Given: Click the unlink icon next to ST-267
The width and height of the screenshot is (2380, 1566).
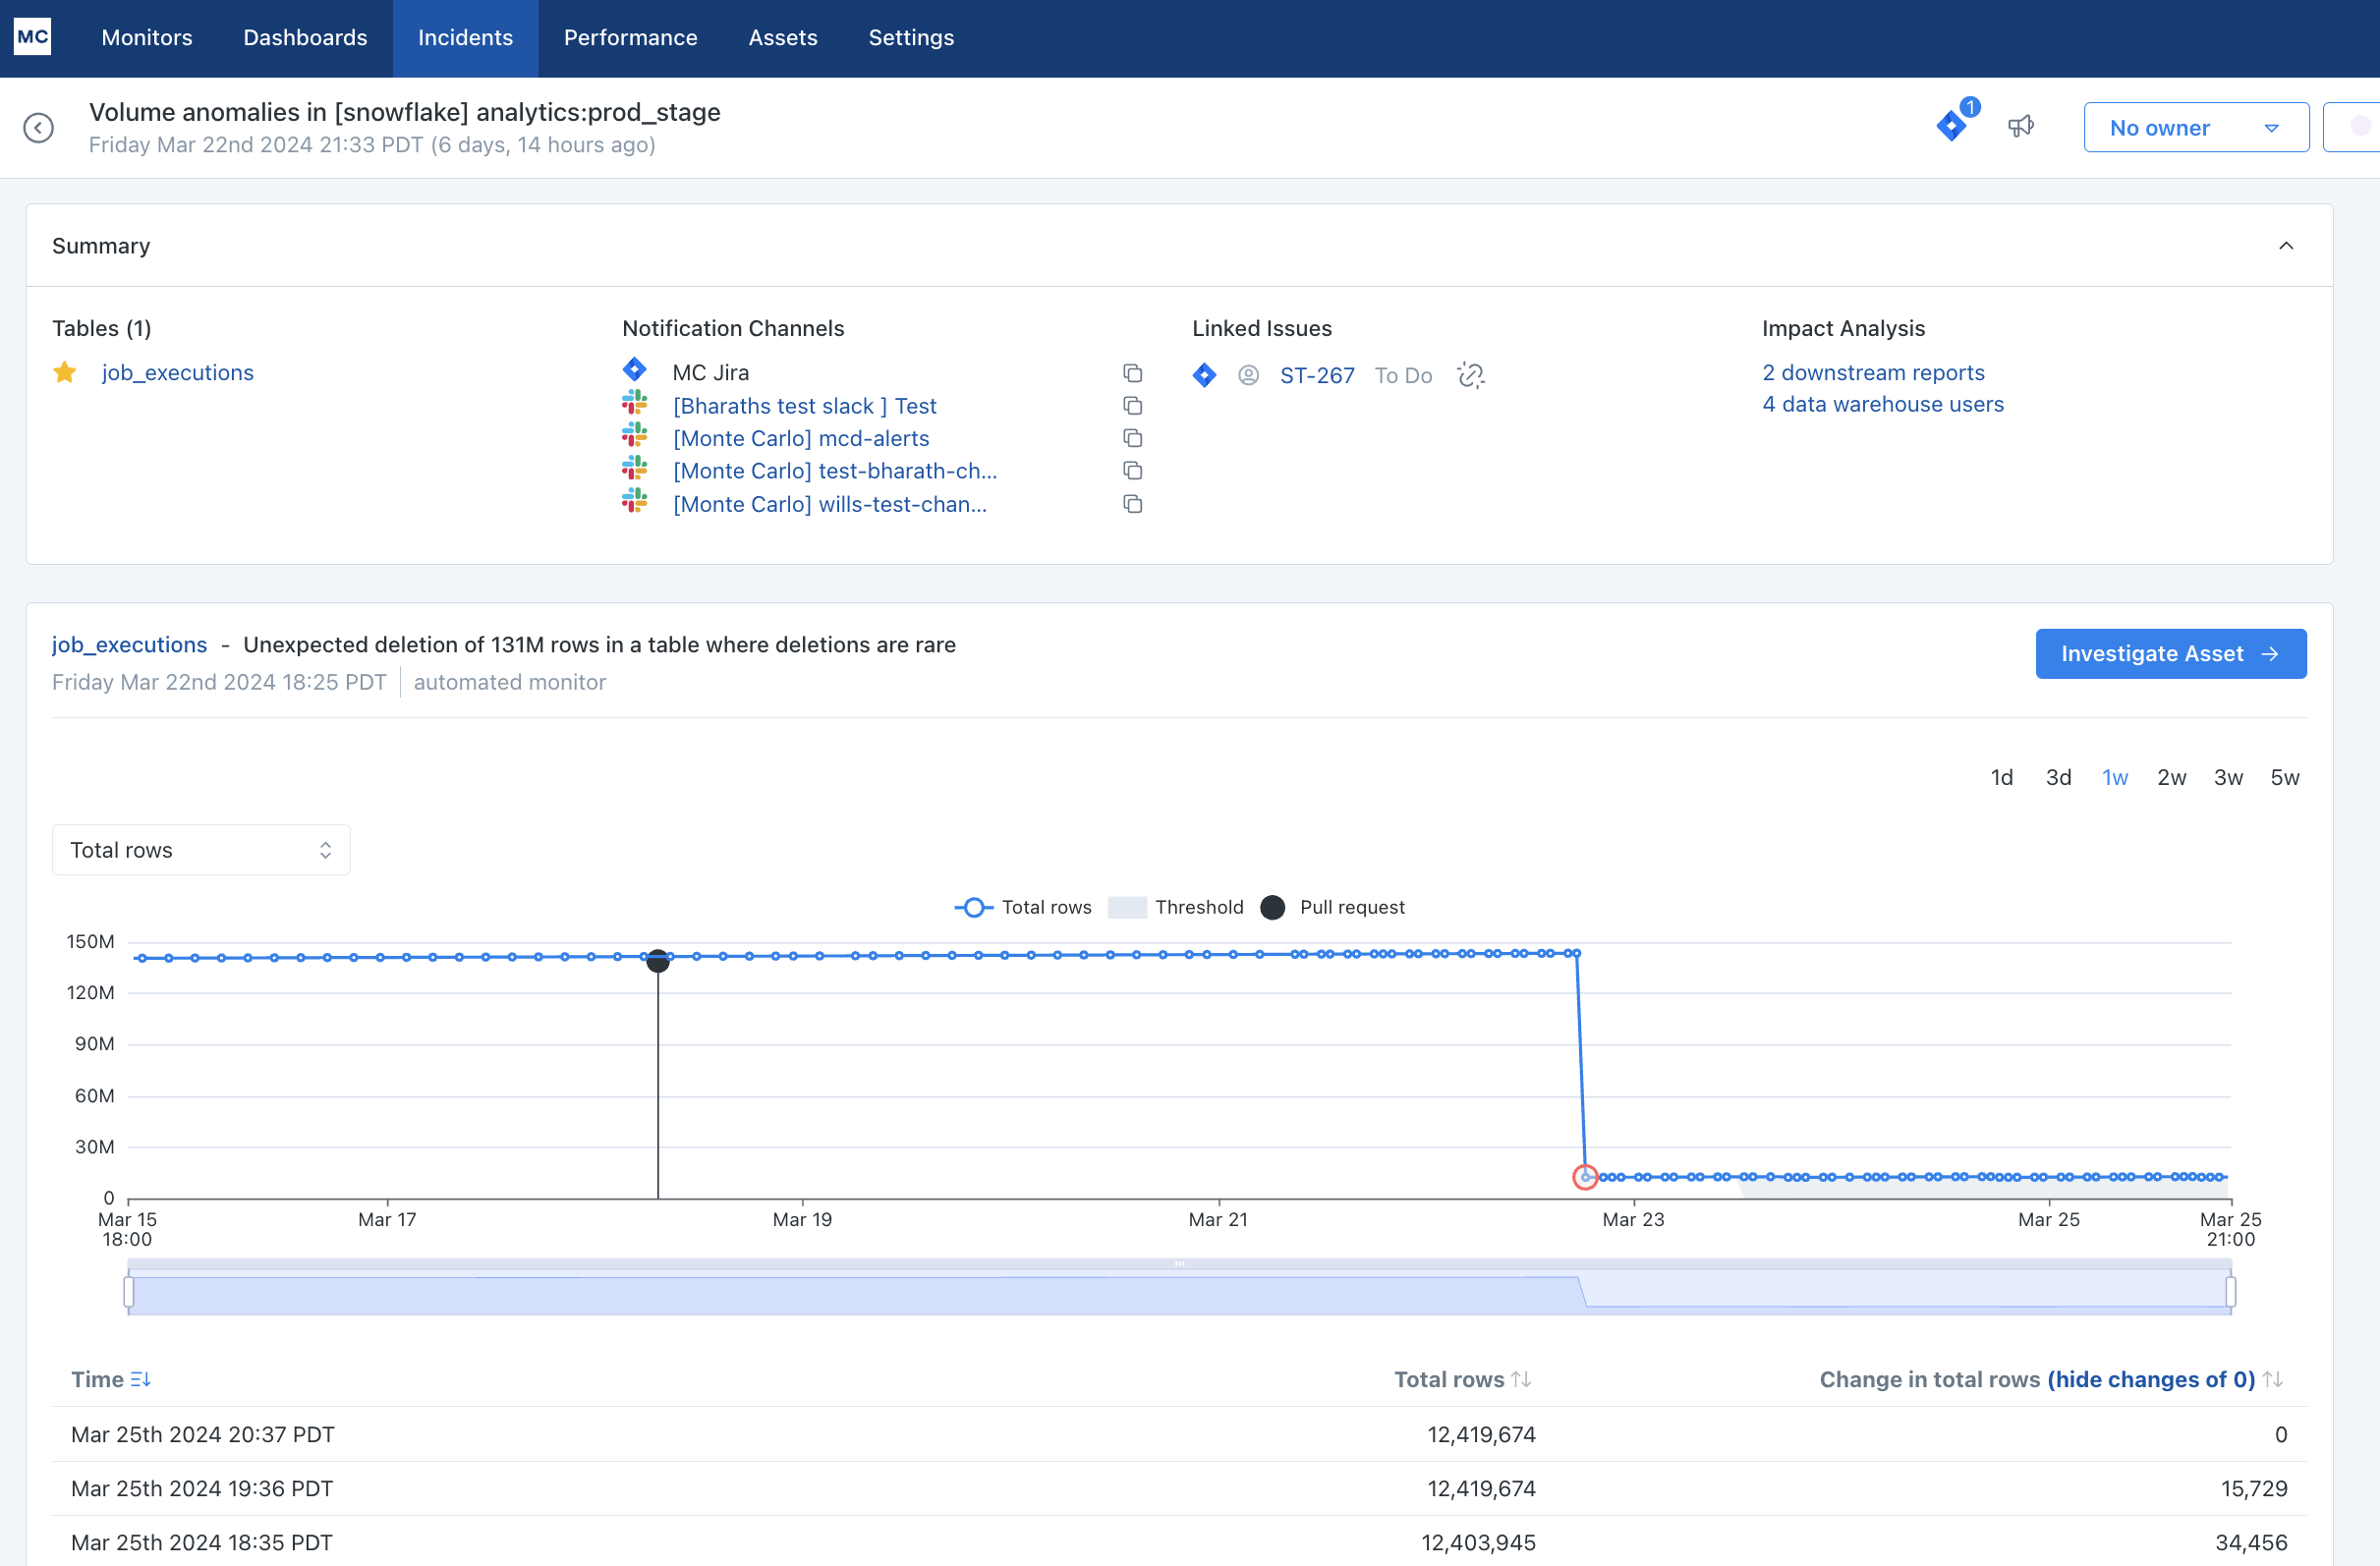Looking at the screenshot, I should pyautogui.click(x=1470, y=375).
